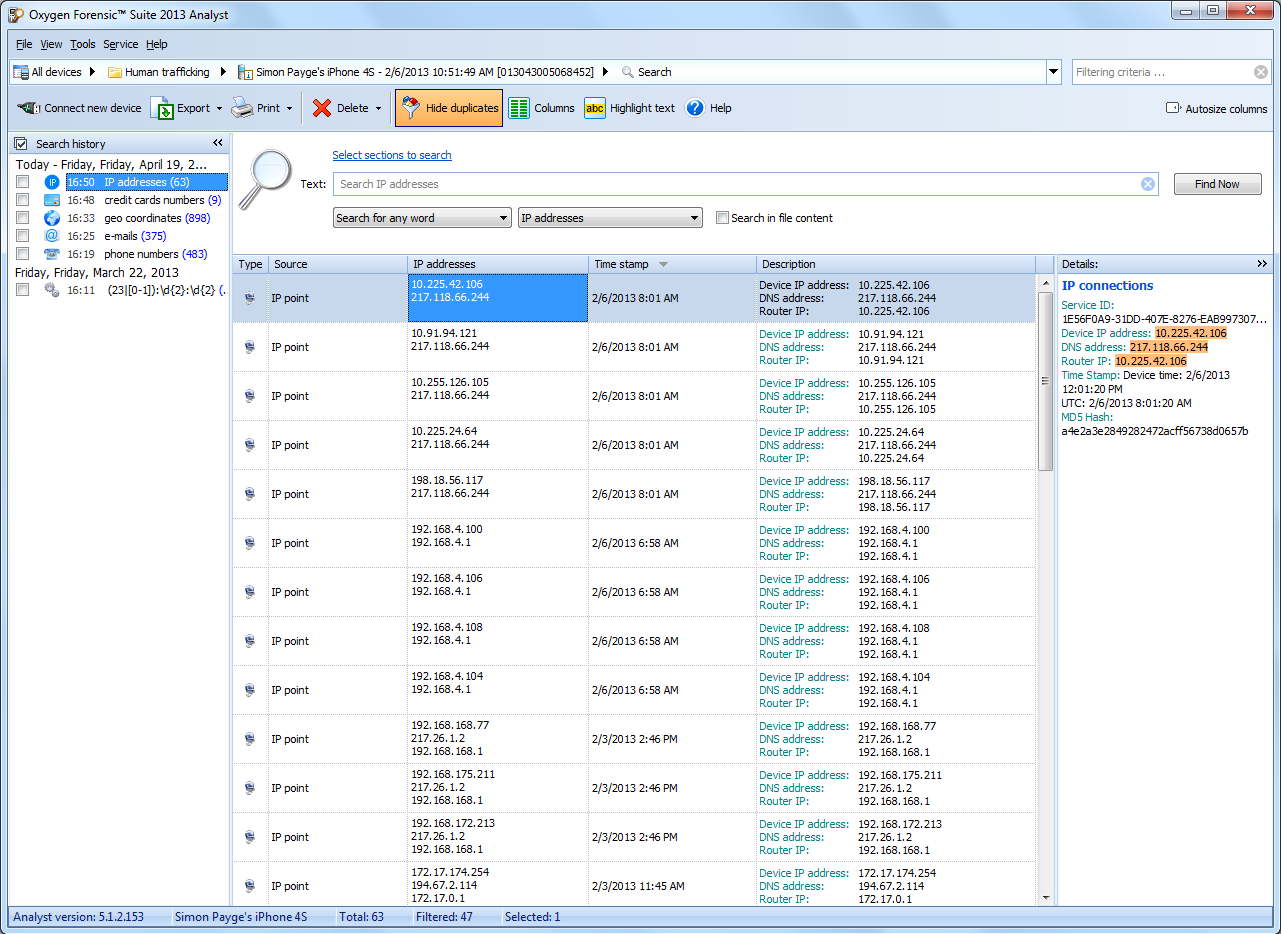Image resolution: width=1281 pixels, height=934 pixels.
Task: Click the e-mails history icon
Action: pyautogui.click(x=52, y=236)
